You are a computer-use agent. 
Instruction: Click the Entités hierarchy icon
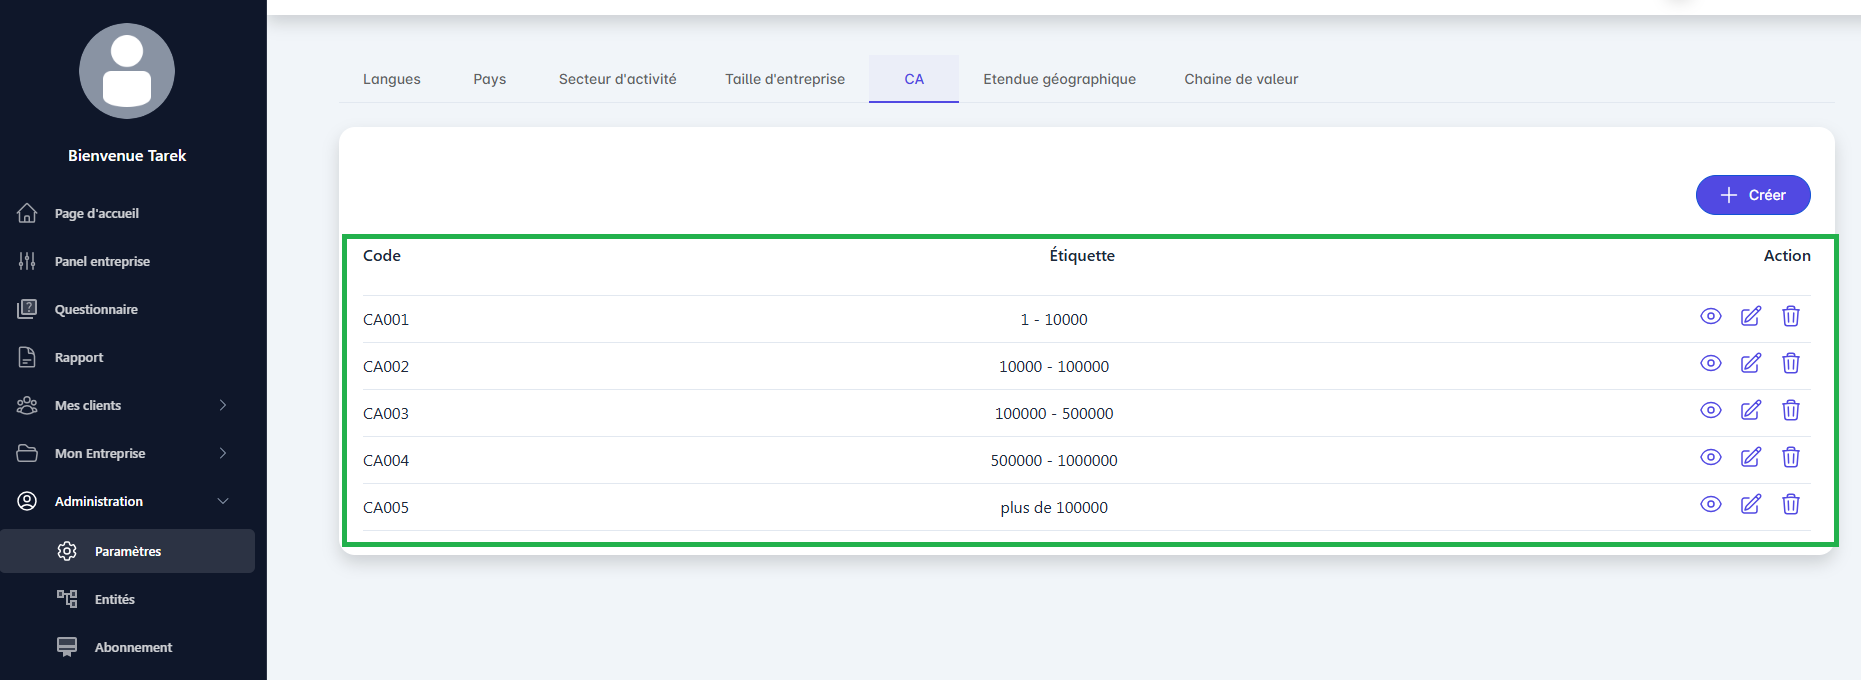(67, 599)
